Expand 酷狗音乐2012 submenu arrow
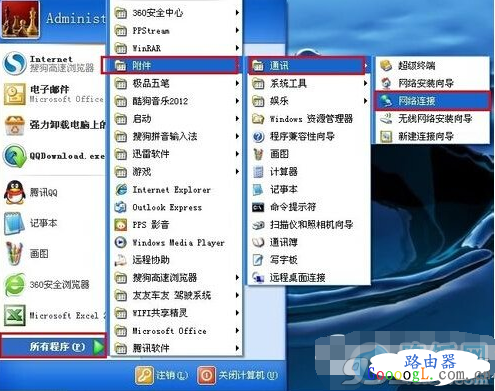The height and width of the screenshot is (391, 495). point(237,101)
